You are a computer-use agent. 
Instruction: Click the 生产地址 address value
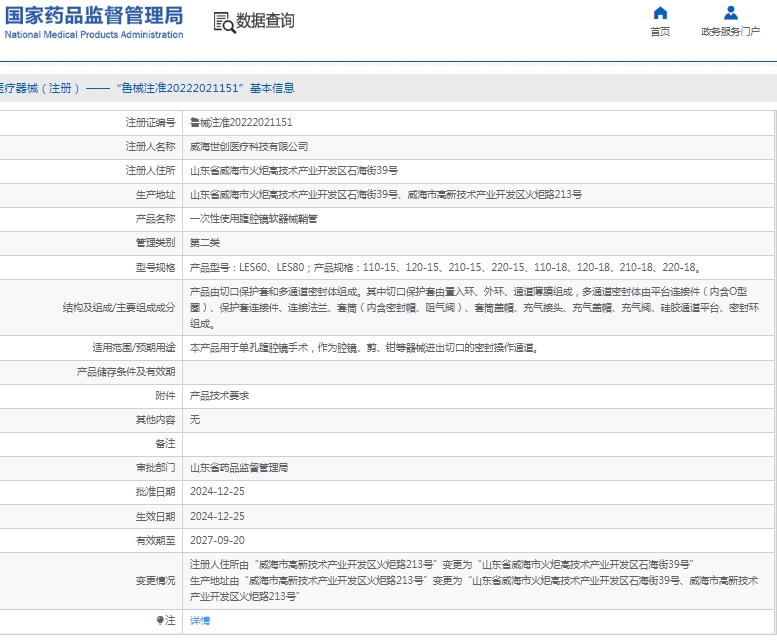pos(386,195)
